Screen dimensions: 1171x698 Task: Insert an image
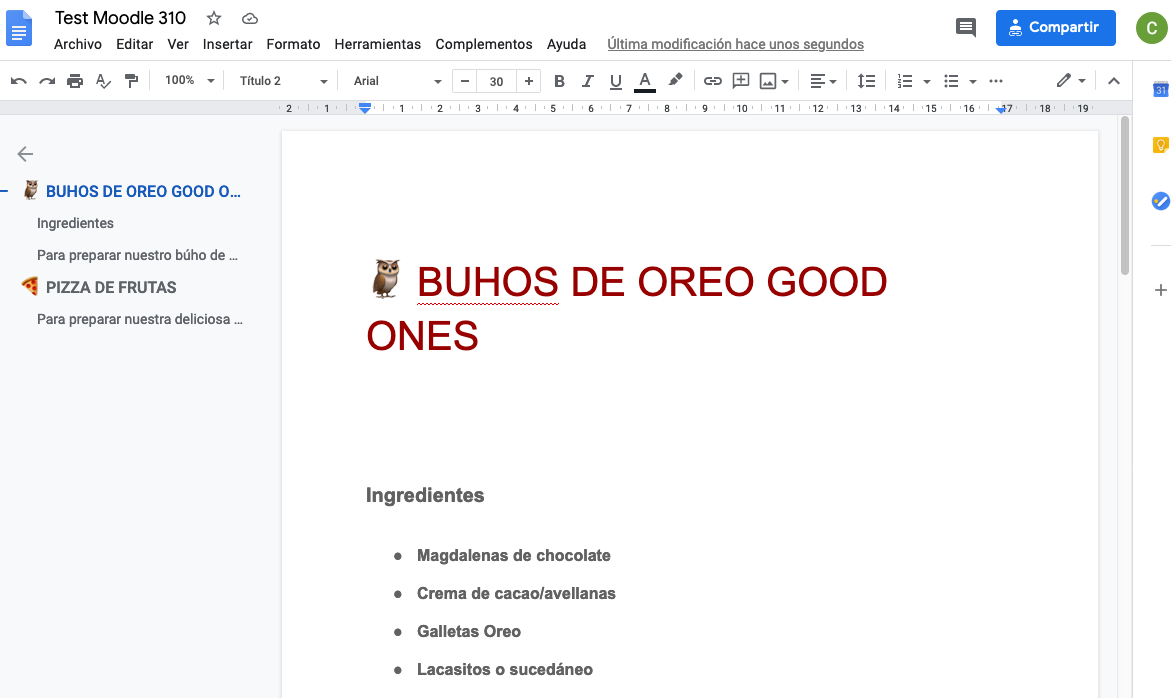[x=768, y=81]
